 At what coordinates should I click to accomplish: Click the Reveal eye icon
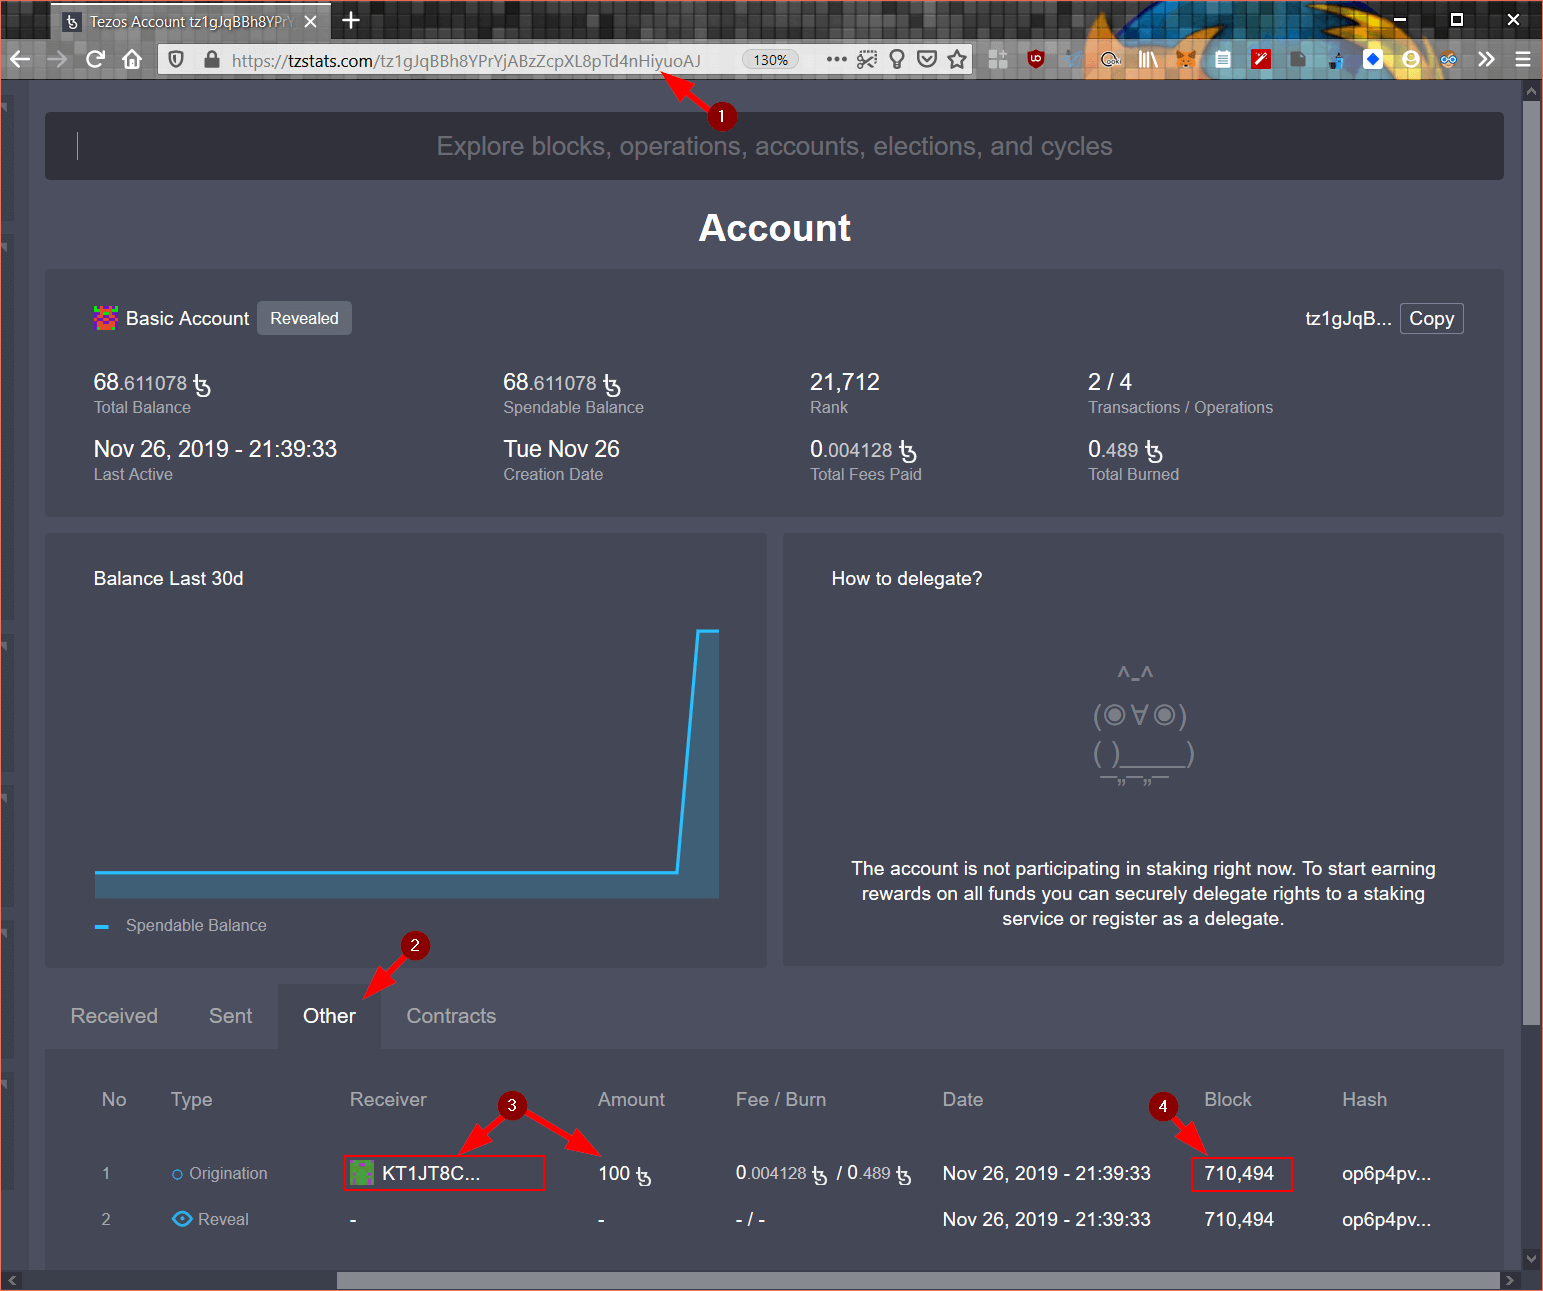[x=182, y=1219]
